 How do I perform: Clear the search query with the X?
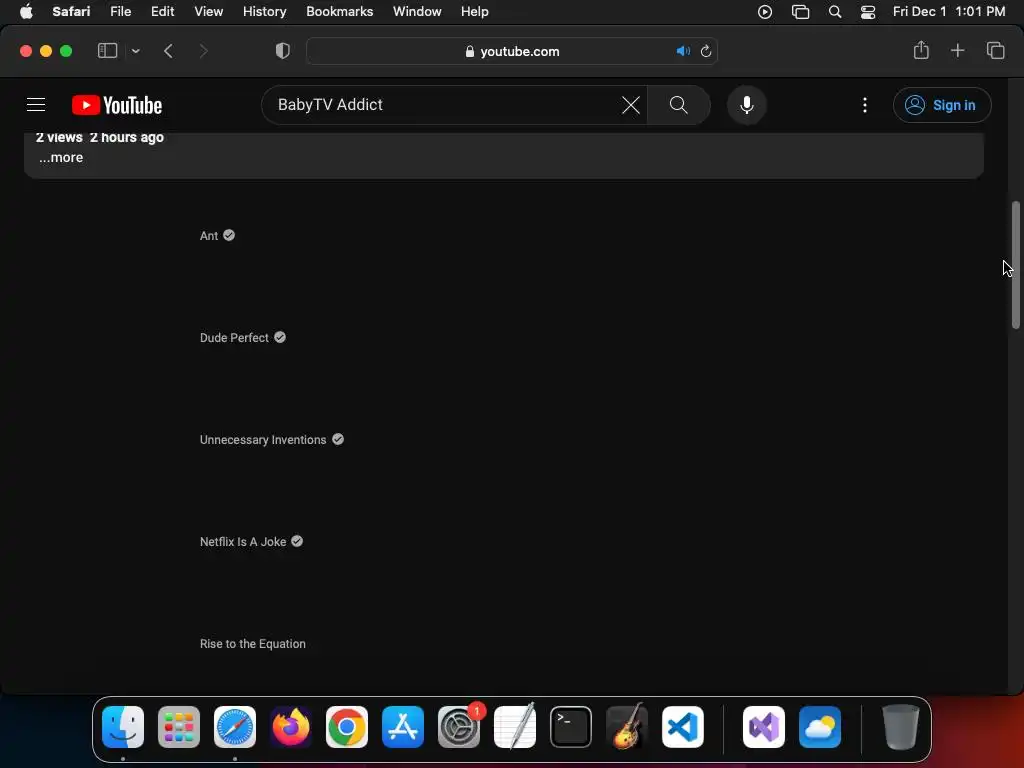click(x=630, y=104)
